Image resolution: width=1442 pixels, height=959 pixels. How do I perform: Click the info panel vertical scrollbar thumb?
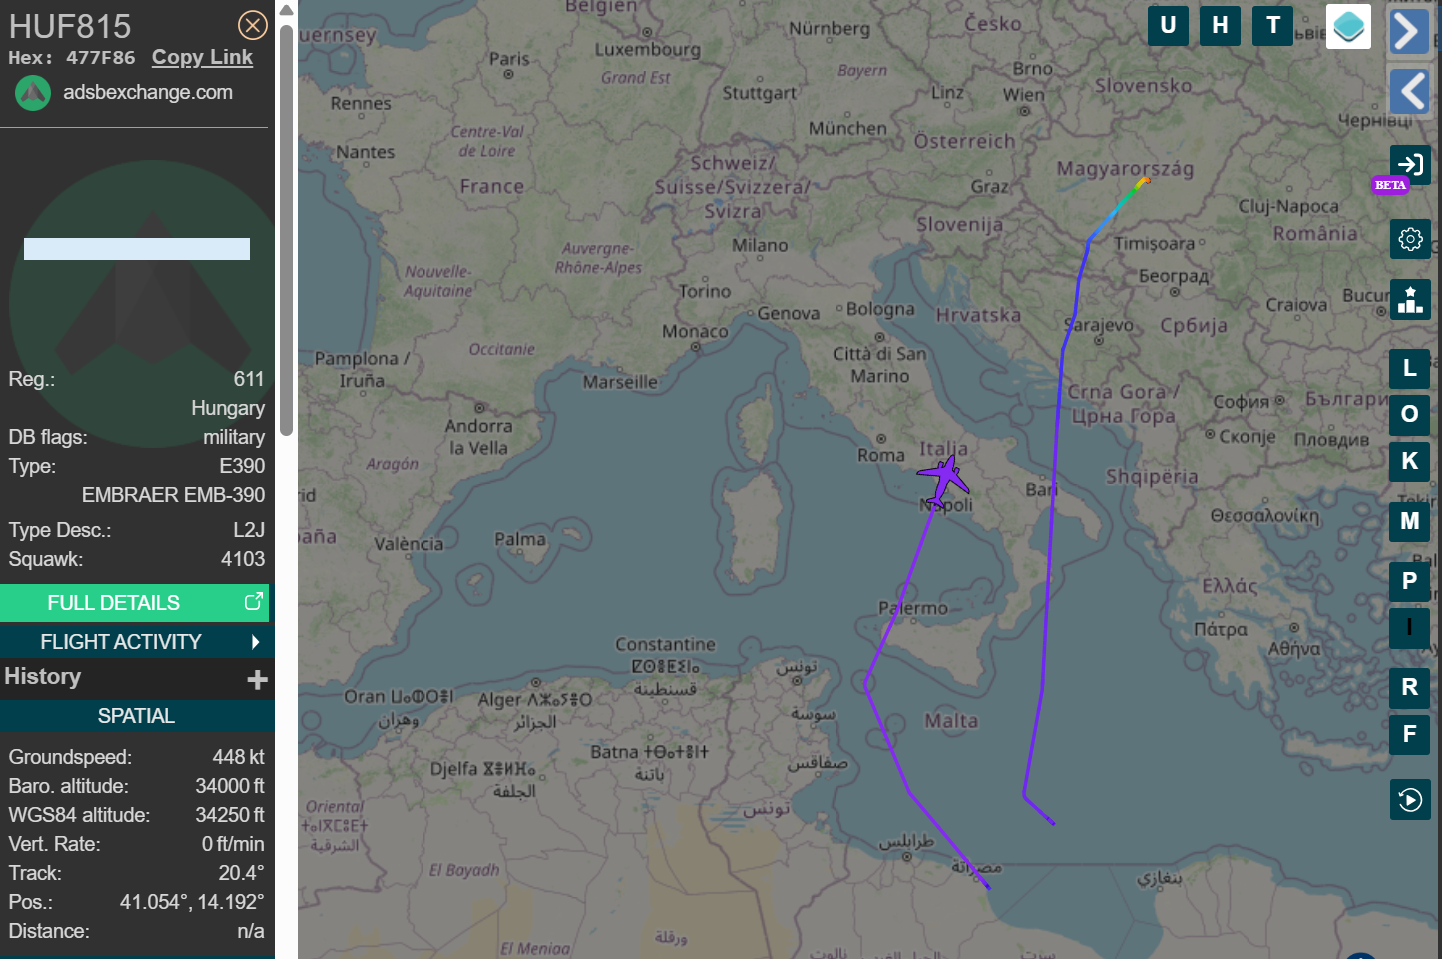(286, 230)
